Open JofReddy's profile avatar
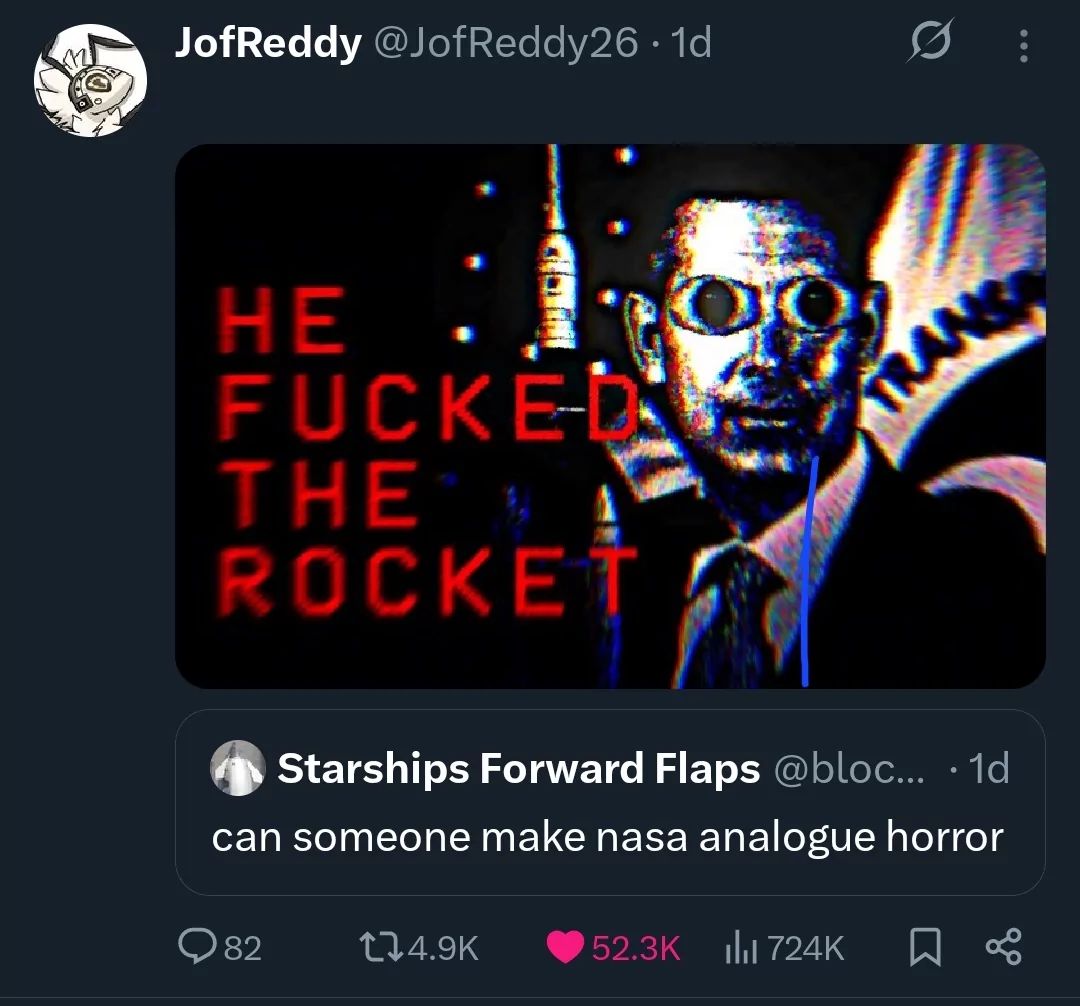 click(x=90, y=80)
